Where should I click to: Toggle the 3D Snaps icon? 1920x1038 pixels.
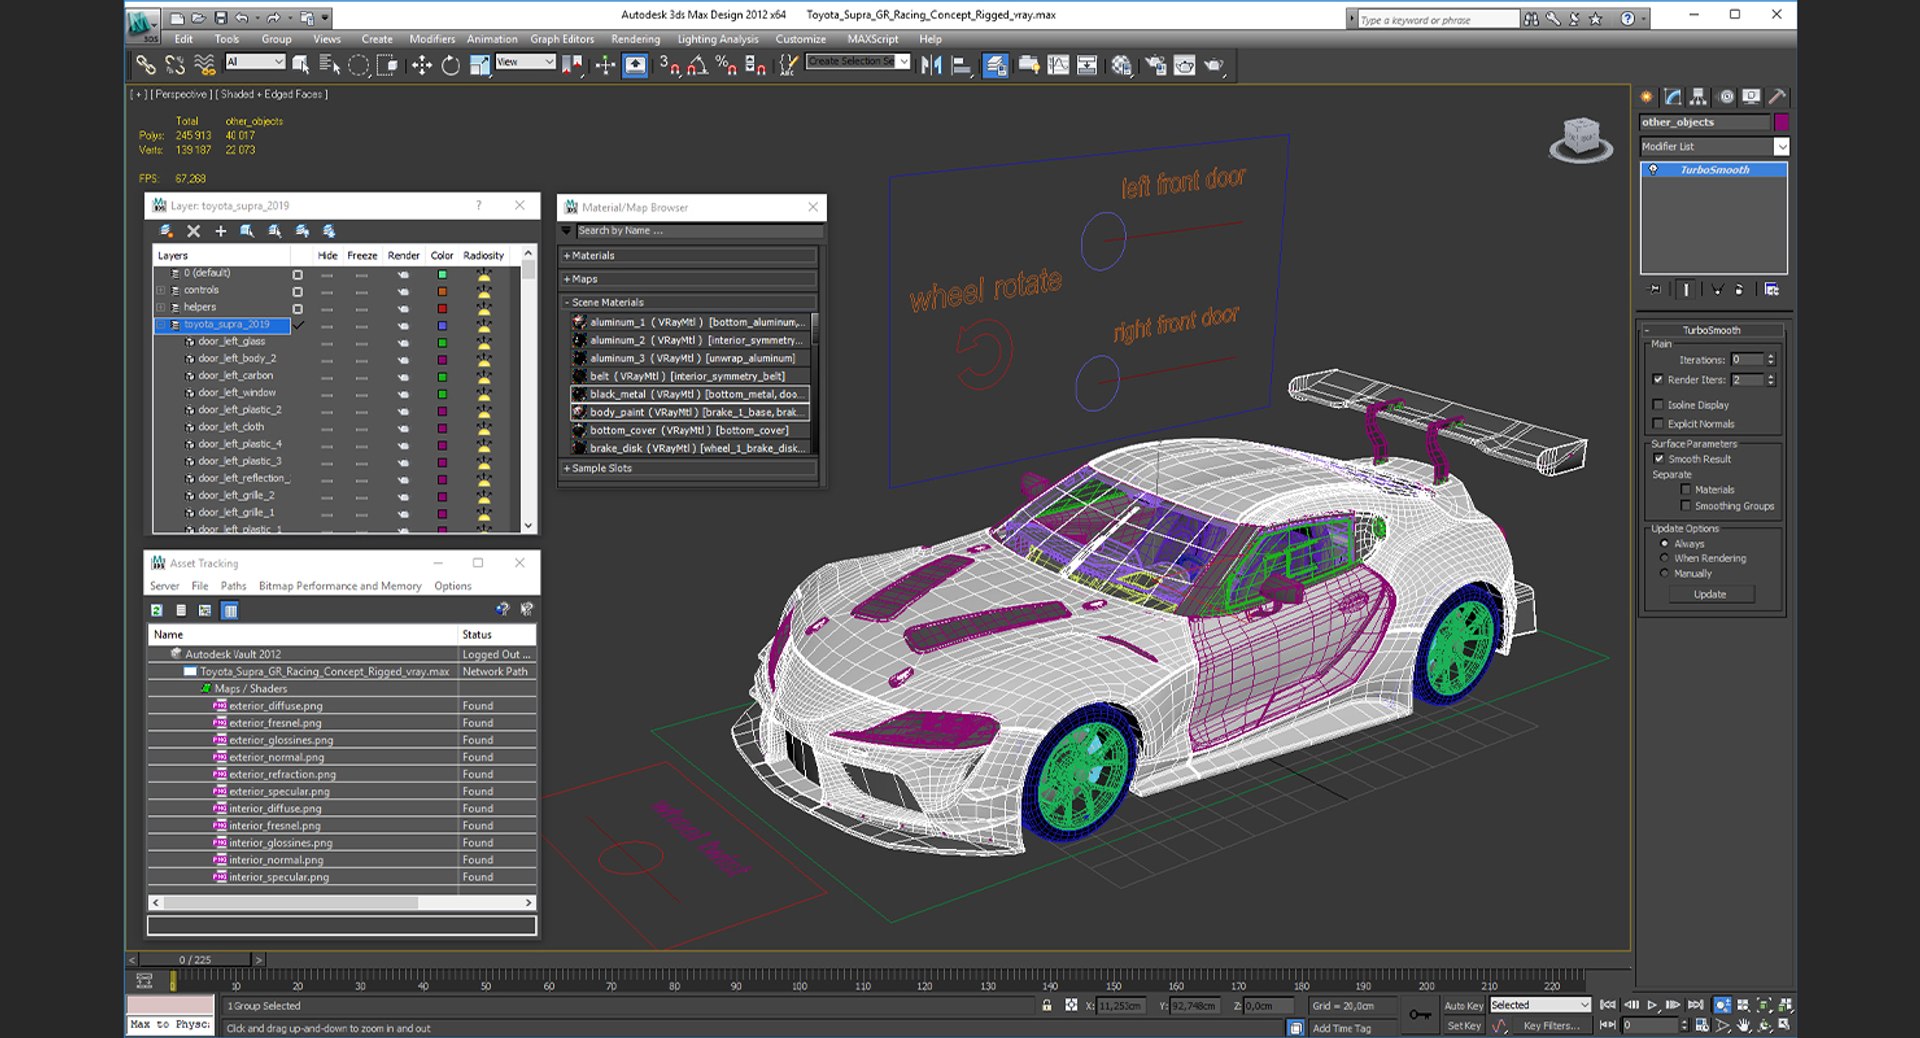tap(669, 65)
